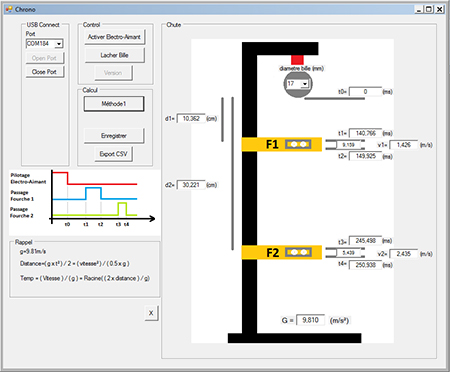Click the red electromagnet block

pyautogui.click(x=297, y=60)
